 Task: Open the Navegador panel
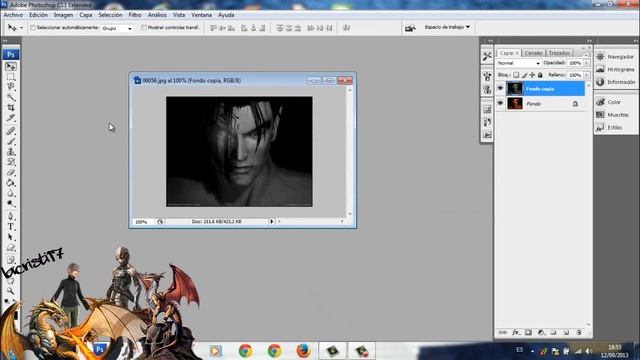pos(616,57)
